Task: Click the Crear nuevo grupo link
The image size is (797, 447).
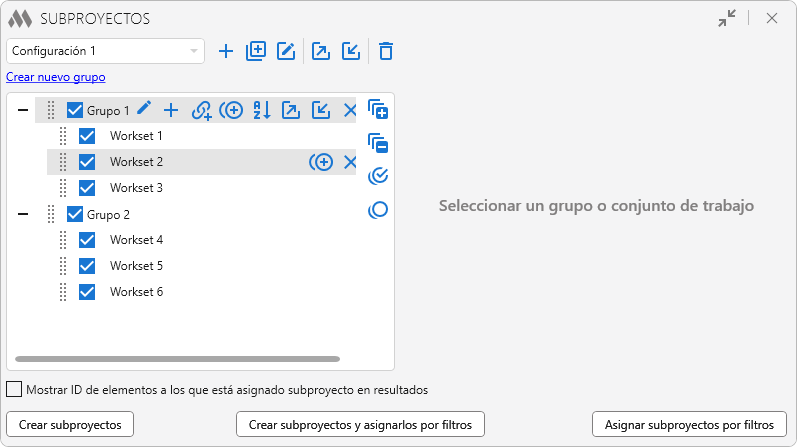Action: pyautogui.click(x=56, y=77)
